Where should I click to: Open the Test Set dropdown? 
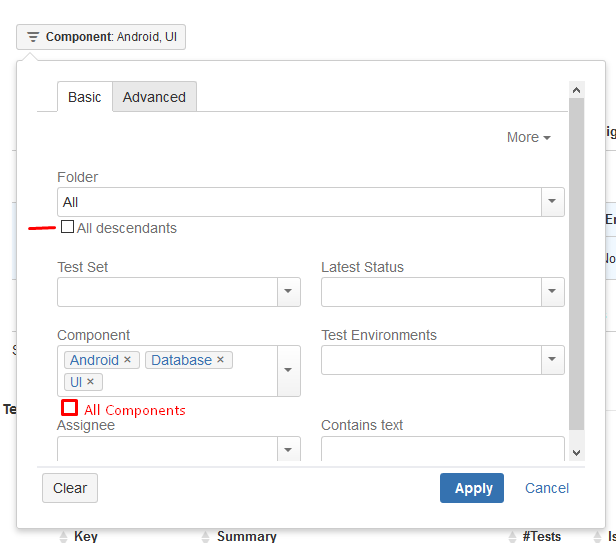point(288,292)
